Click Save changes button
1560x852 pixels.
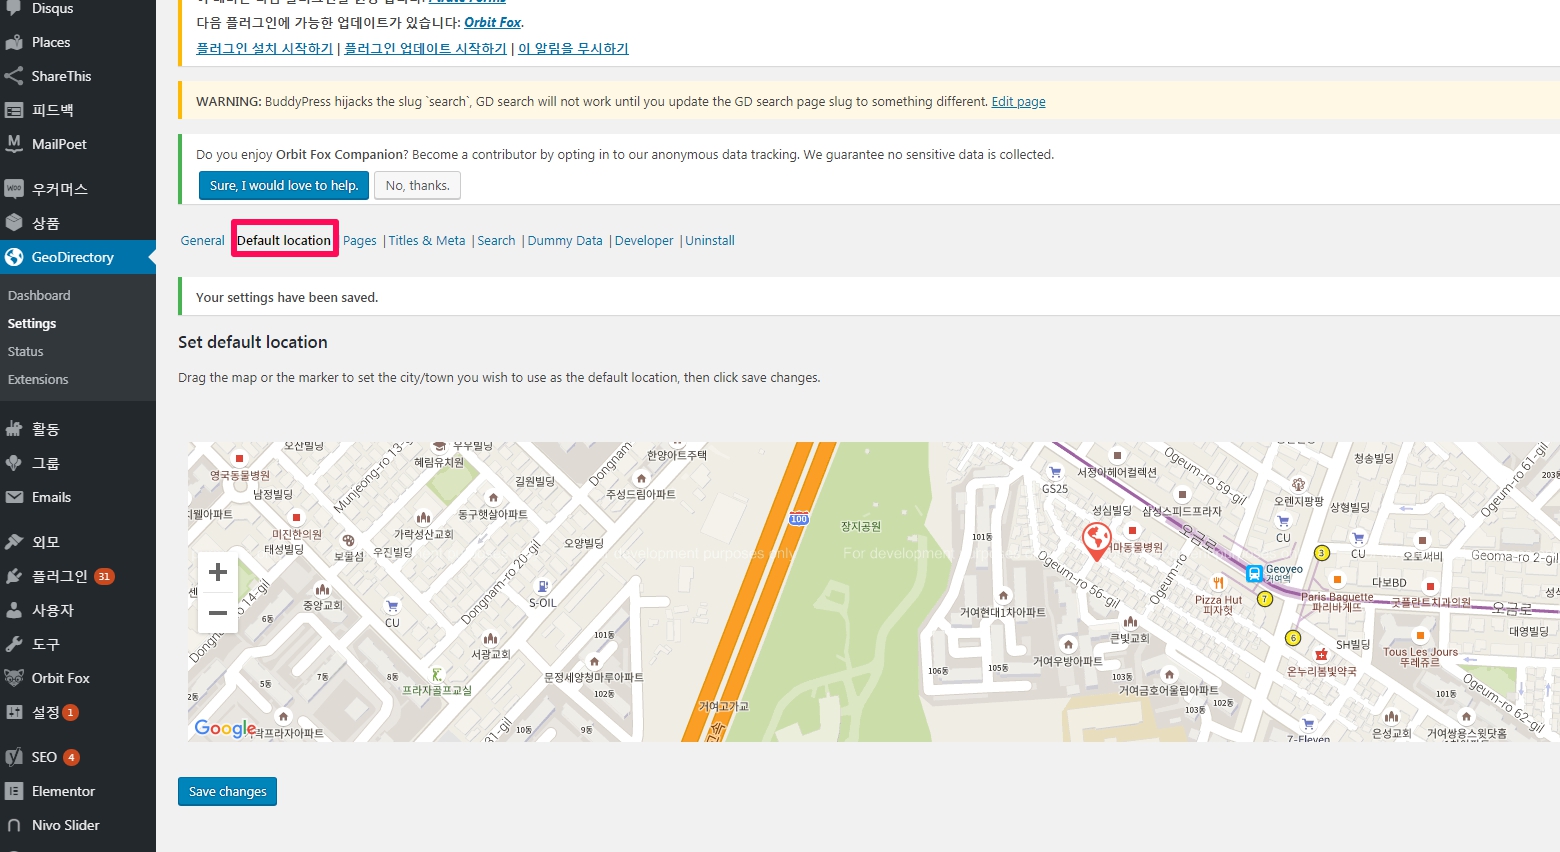click(227, 791)
